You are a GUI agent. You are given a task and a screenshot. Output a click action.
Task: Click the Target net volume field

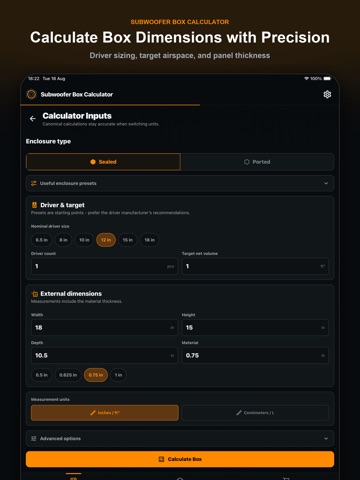255,266
